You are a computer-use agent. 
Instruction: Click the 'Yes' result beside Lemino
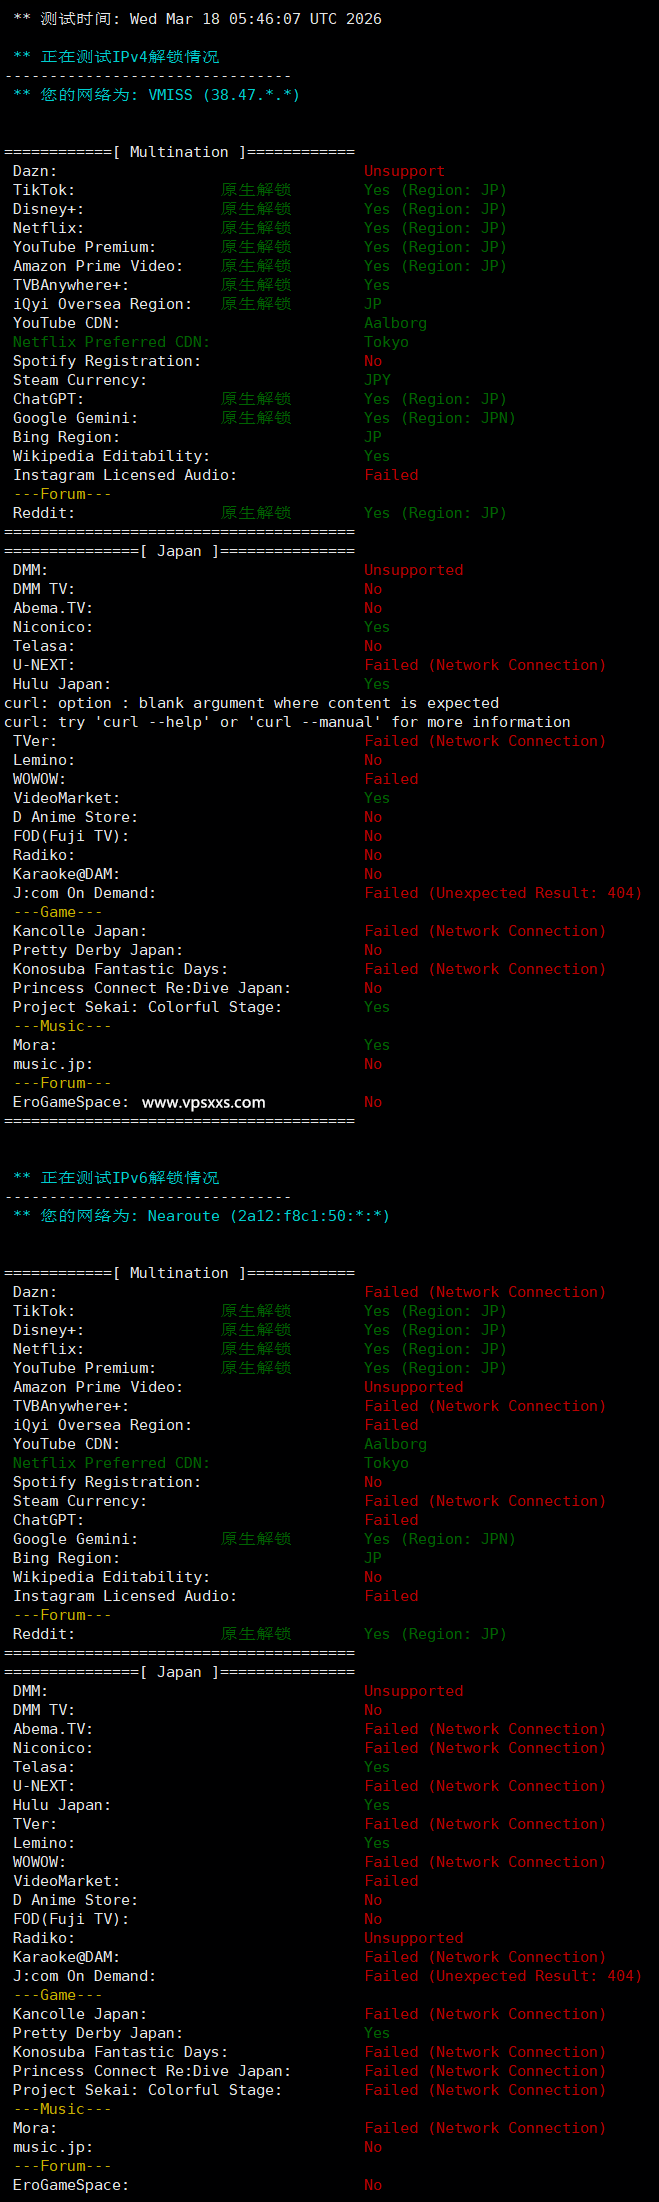pos(377,1843)
